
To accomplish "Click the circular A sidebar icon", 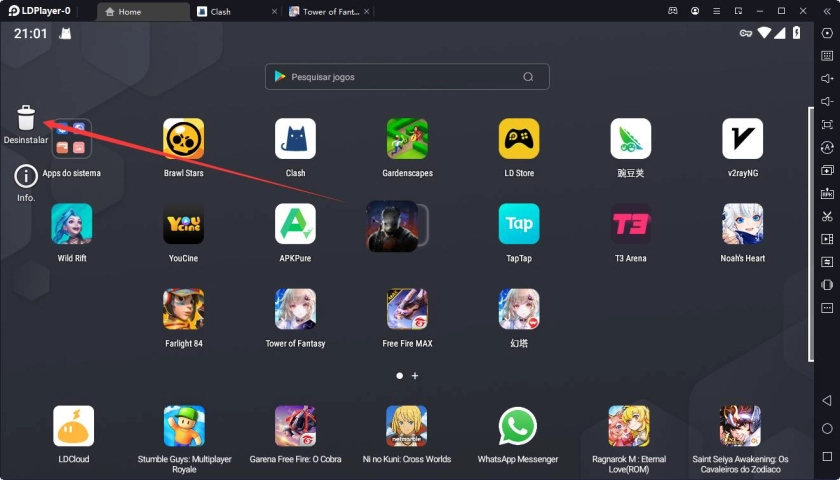I will point(827,147).
